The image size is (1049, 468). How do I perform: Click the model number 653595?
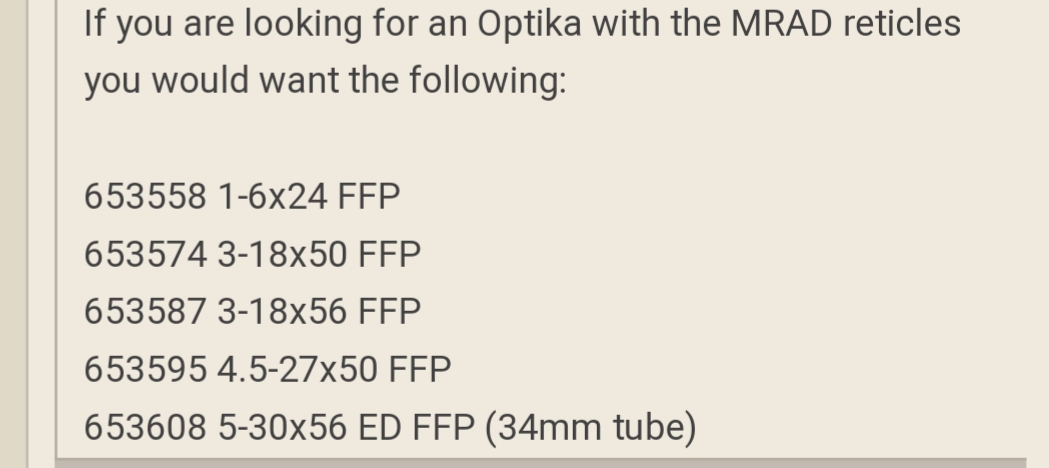pos(145,370)
